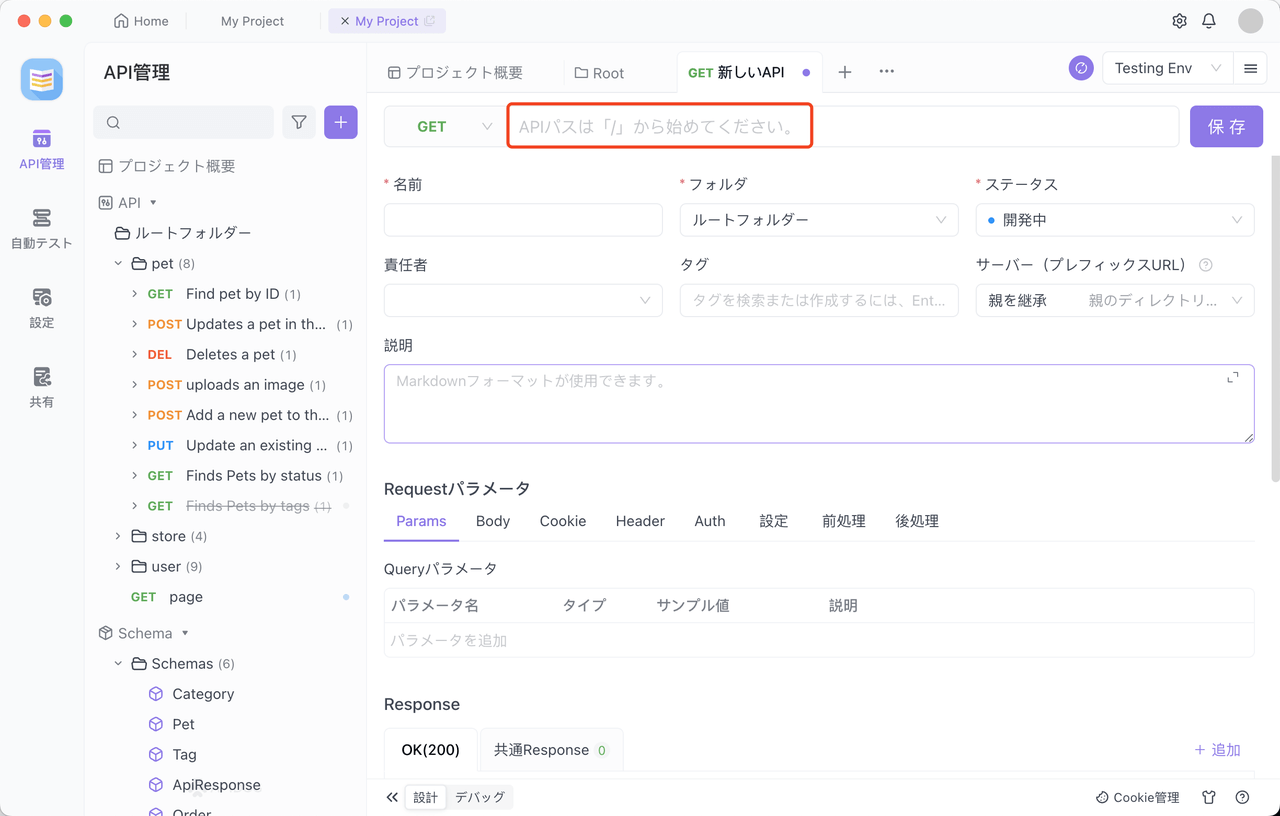Open the notifications bell

[1209, 21]
